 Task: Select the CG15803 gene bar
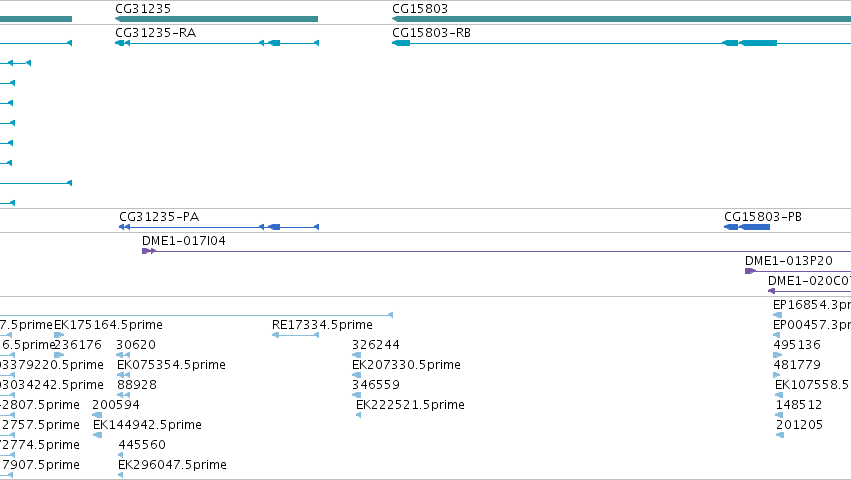tap(621, 19)
